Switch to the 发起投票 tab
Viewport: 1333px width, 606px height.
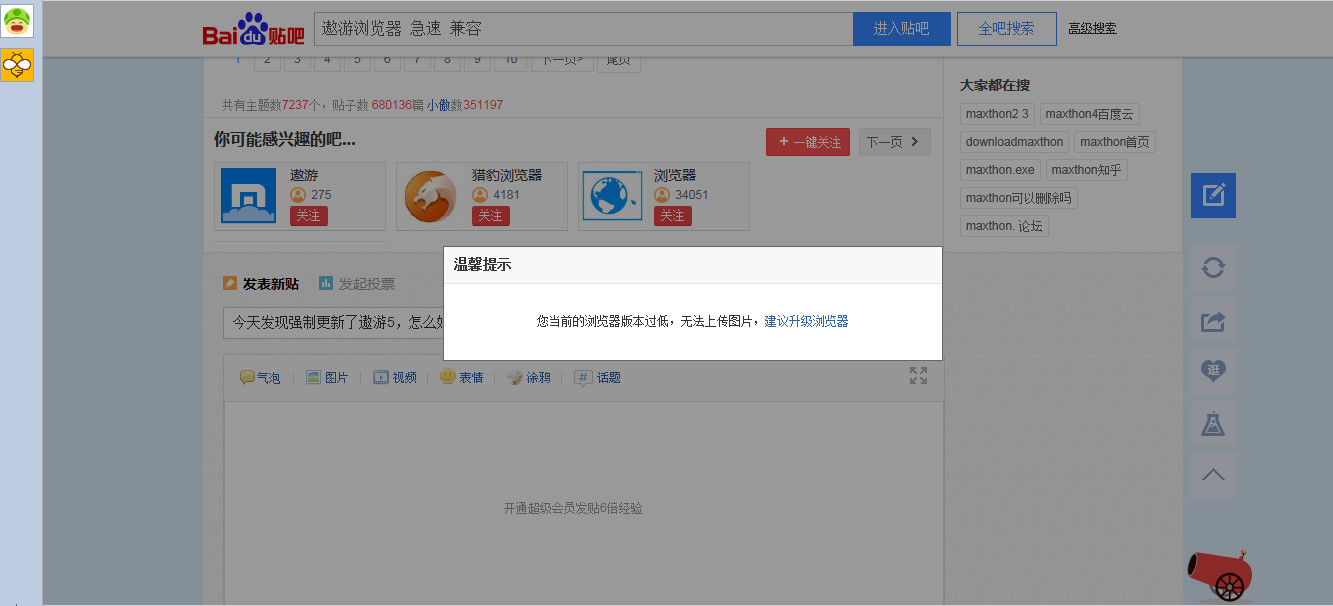pyautogui.click(x=357, y=284)
